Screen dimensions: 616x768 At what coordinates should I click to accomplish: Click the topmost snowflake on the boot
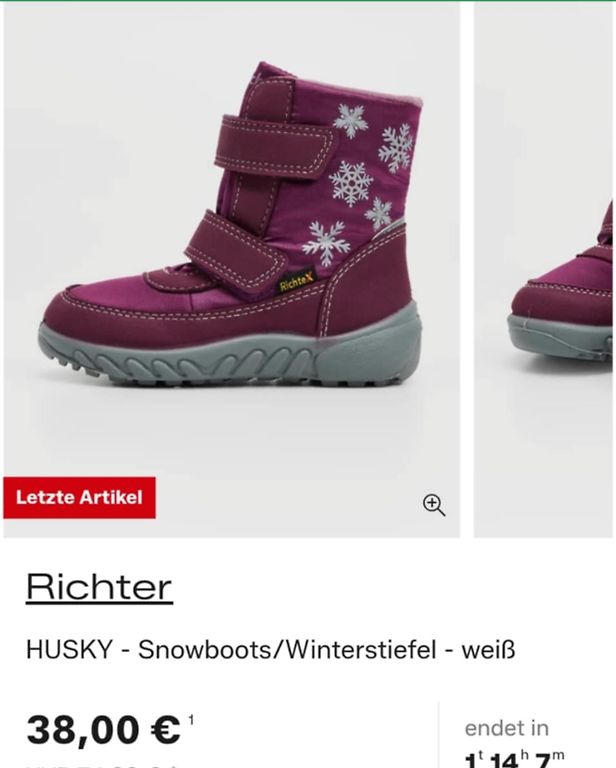tap(351, 120)
